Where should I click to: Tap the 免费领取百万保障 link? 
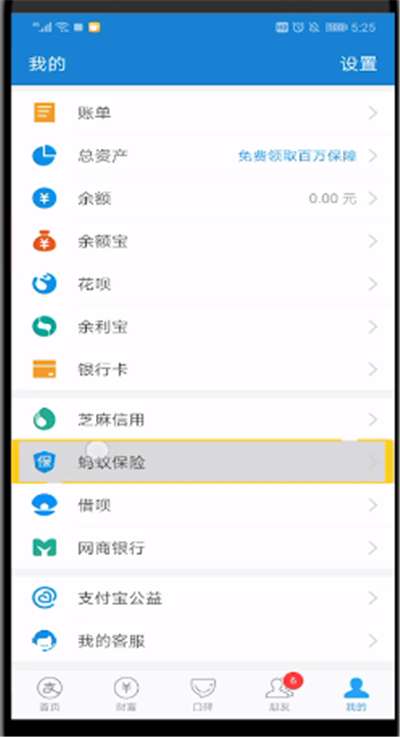pyautogui.click(x=297, y=156)
